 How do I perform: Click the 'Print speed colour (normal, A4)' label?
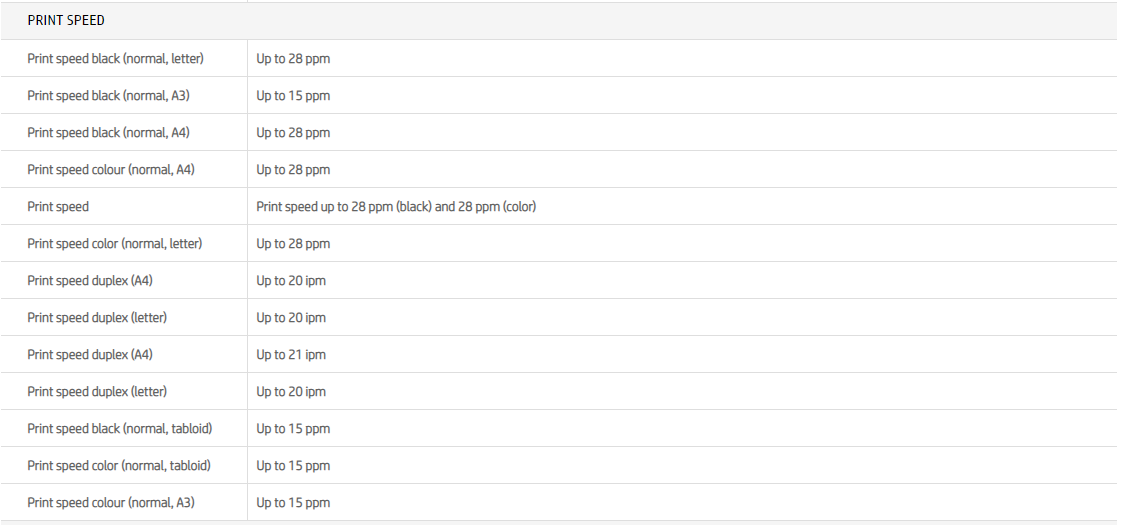point(111,170)
